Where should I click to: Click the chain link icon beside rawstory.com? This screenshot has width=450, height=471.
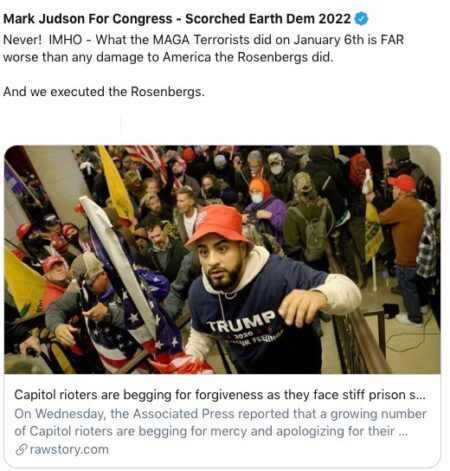(21, 450)
